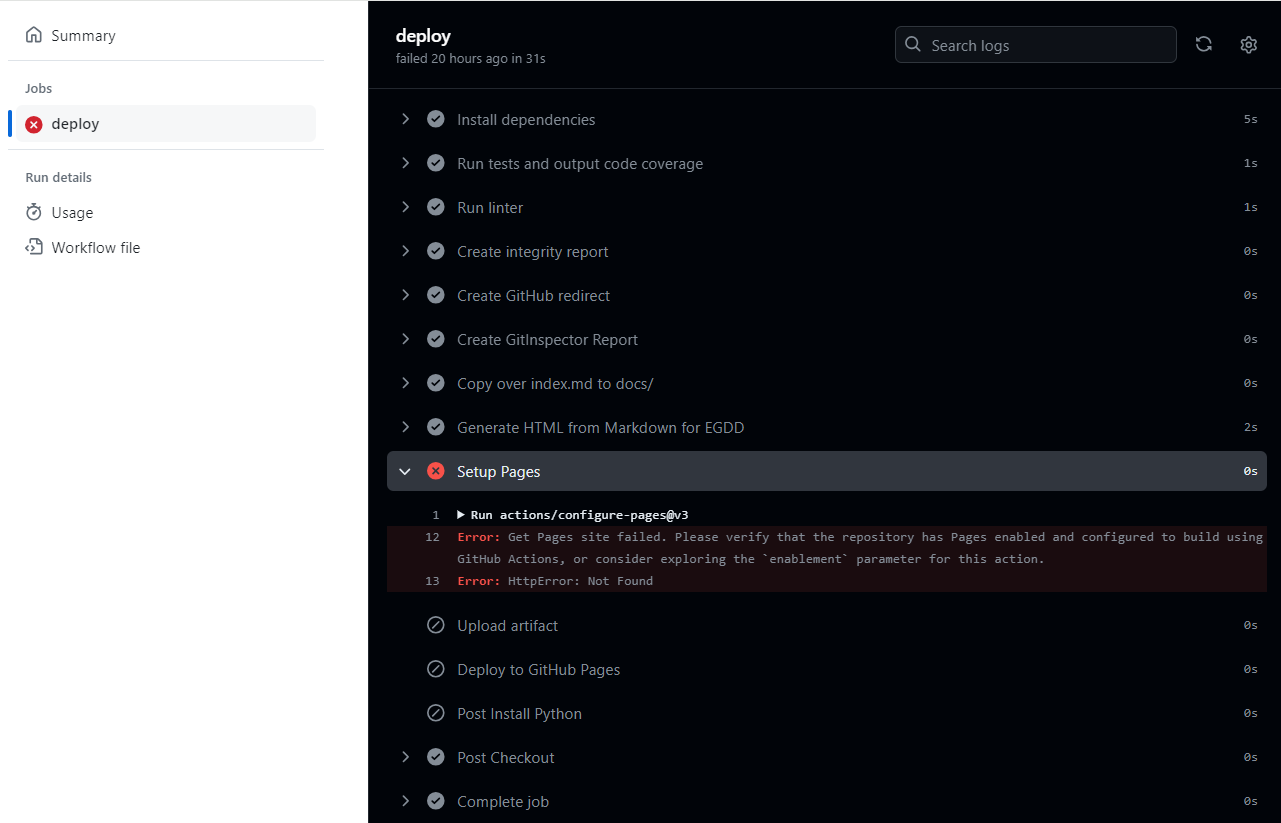This screenshot has height=823, width=1281.
Task: Click the 'HttpError: Not Found' error line
Action: coord(555,581)
